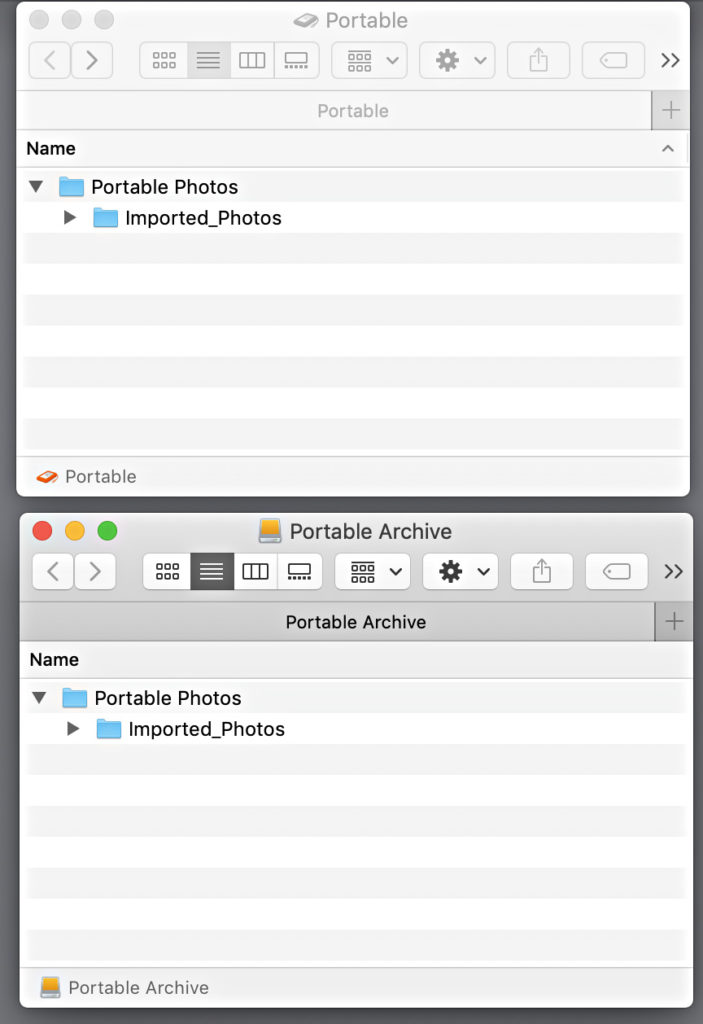
Task: Add new tab in Portable Archive window
Action: (674, 622)
